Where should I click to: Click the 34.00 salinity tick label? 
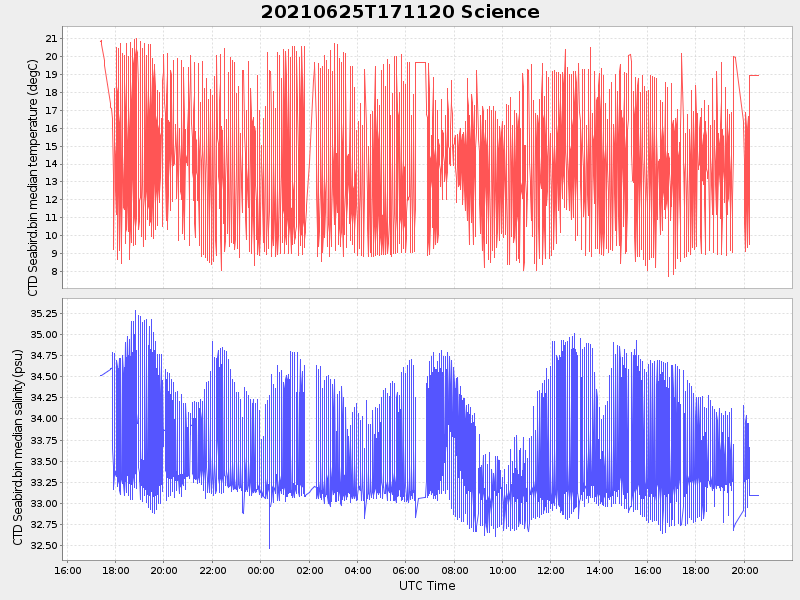pos(43,419)
